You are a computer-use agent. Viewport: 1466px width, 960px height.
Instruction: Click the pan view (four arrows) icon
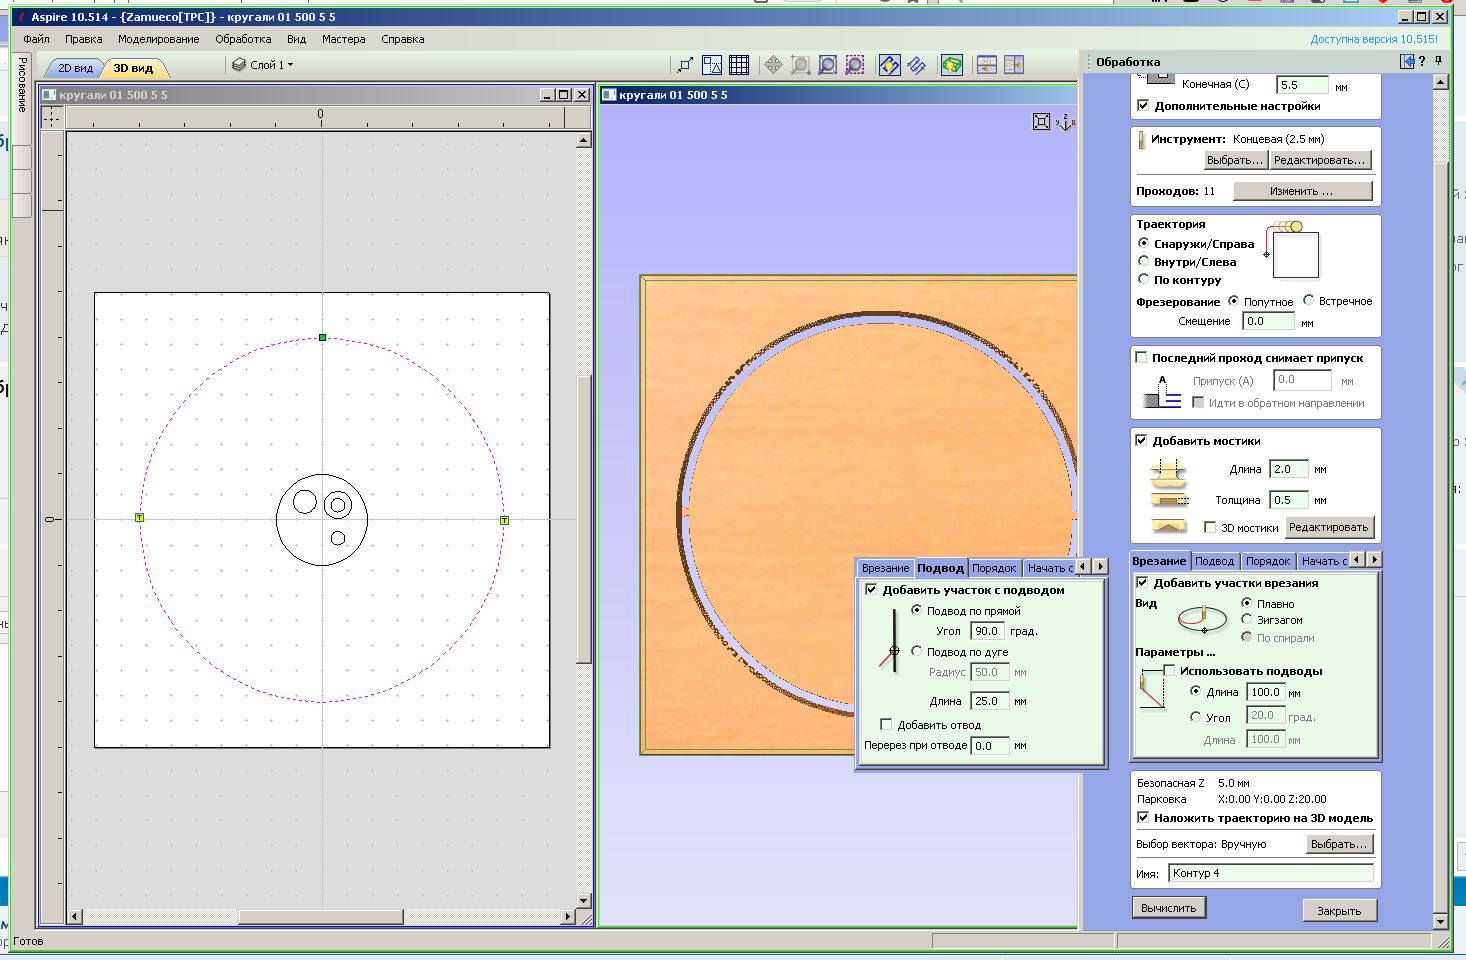(773, 65)
